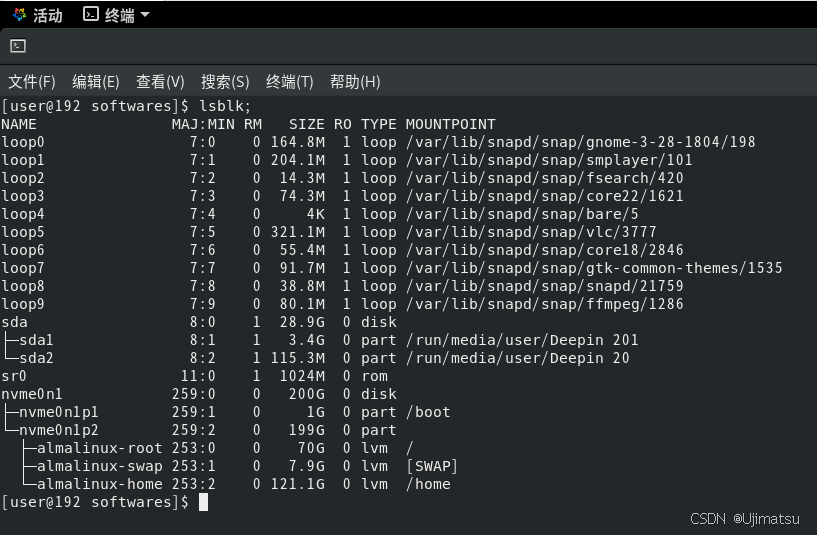Click the sr0 device name
817x535 pixels.
[x=14, y=376]
